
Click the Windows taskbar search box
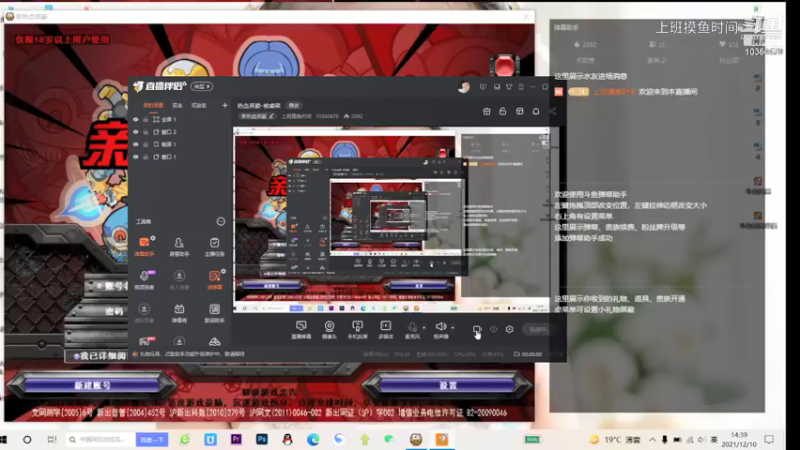[x=101, y=439]
